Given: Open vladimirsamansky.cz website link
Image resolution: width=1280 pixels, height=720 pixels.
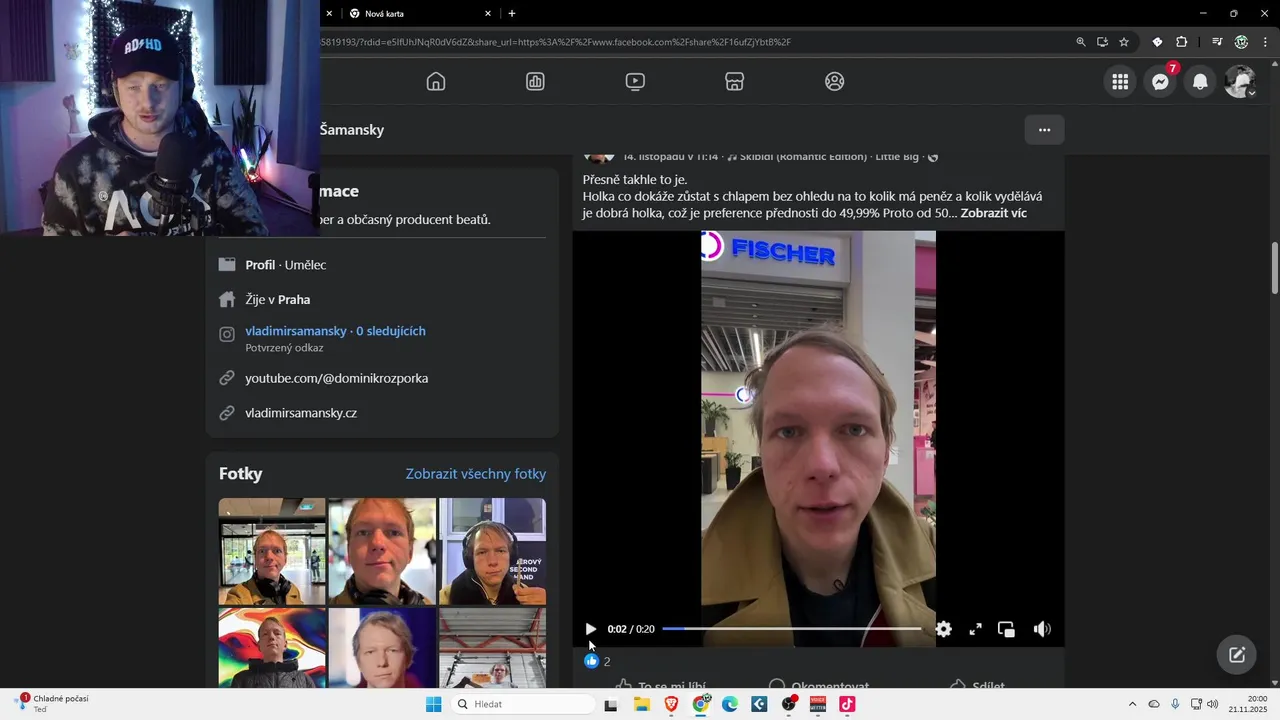Looking at the screenshot, I should click(x=301, y=413).
